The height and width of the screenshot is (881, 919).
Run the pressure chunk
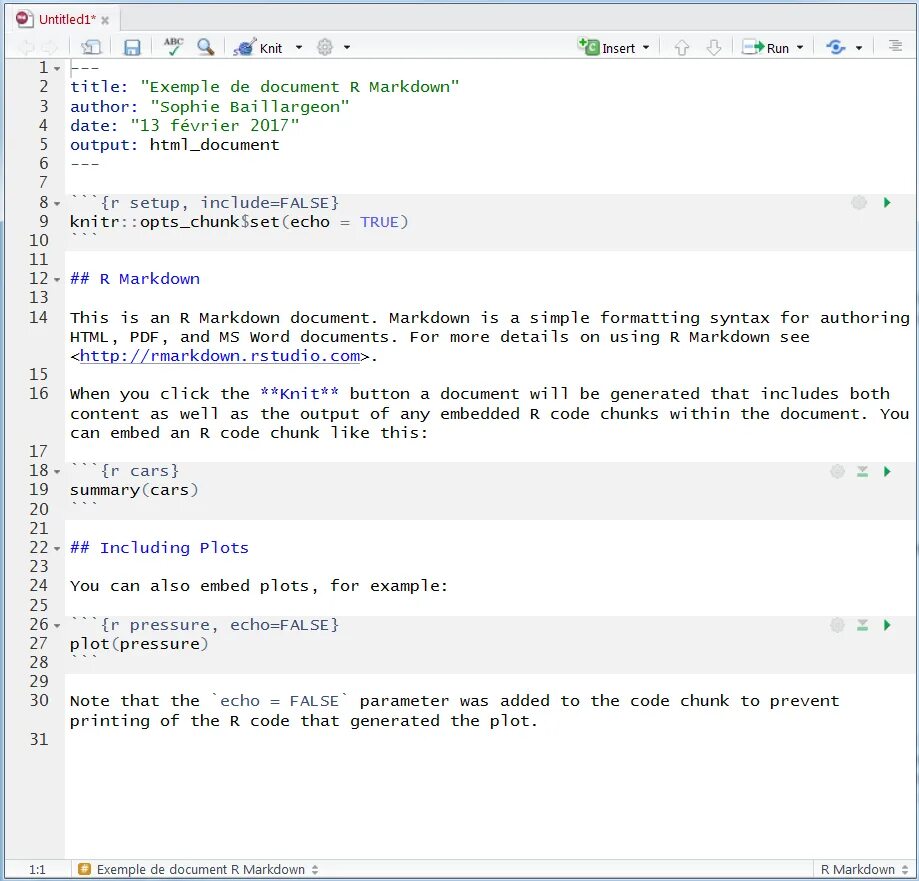coord(887,625)
